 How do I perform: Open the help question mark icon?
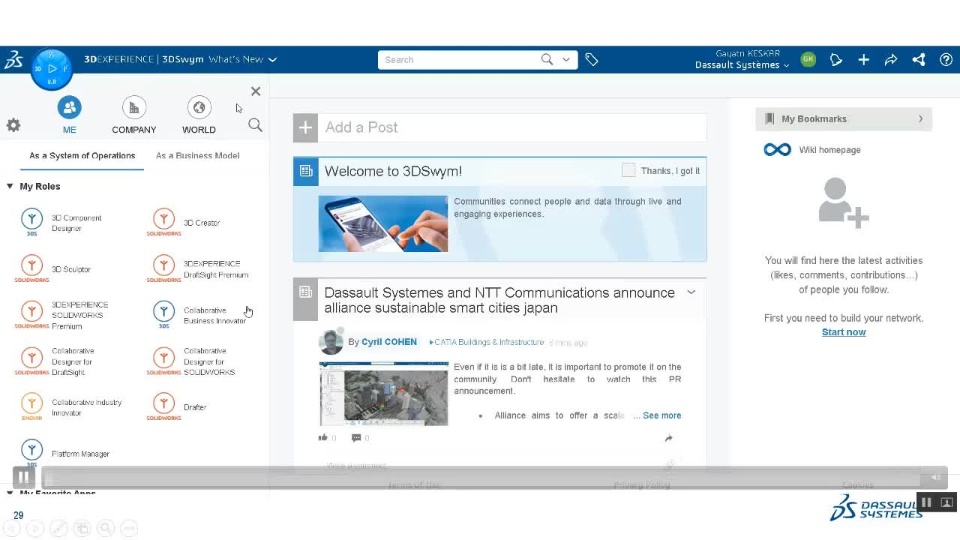946,59
